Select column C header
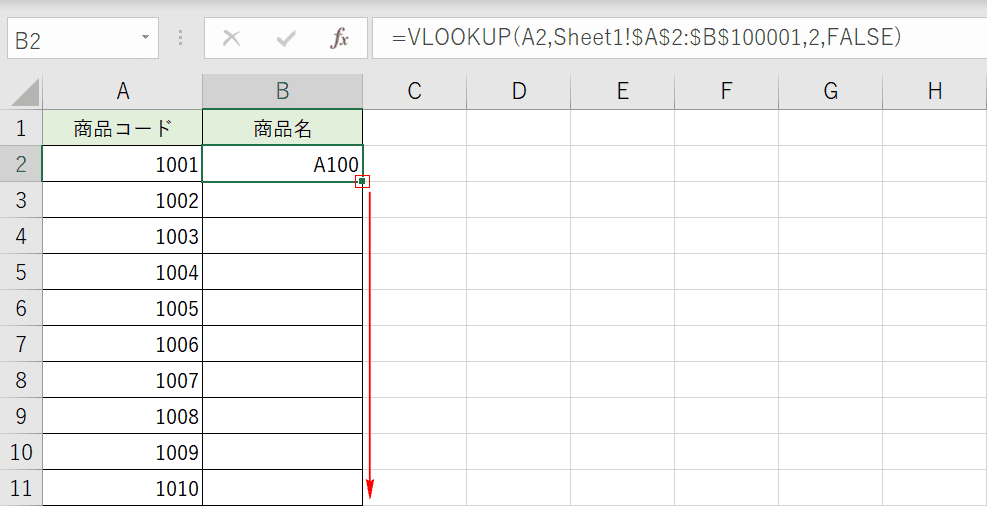This screenshot has width=987, height=506. [414, 92]
